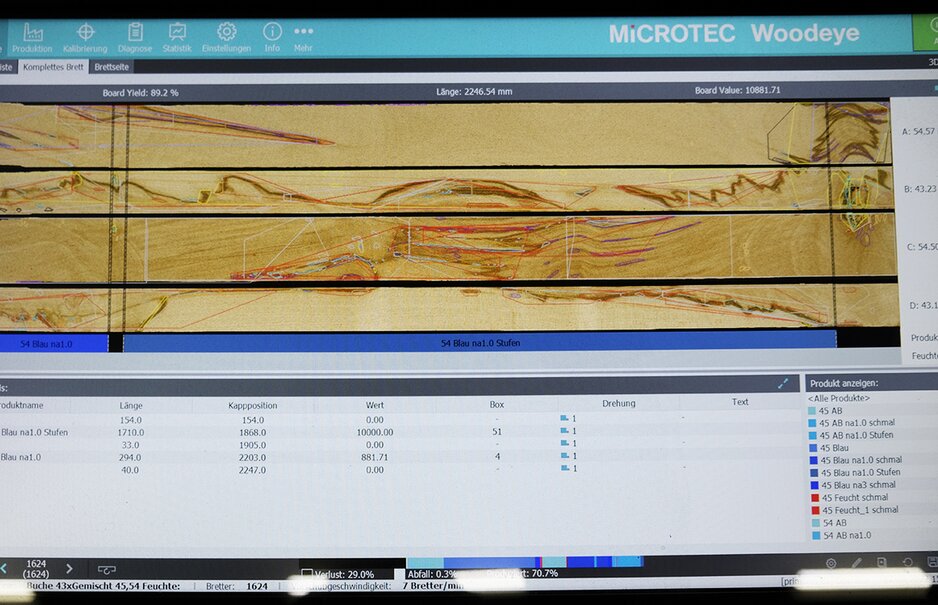938x605 pixels.
Task: Open Einstellungen gear settings
Action: (226, 37)
